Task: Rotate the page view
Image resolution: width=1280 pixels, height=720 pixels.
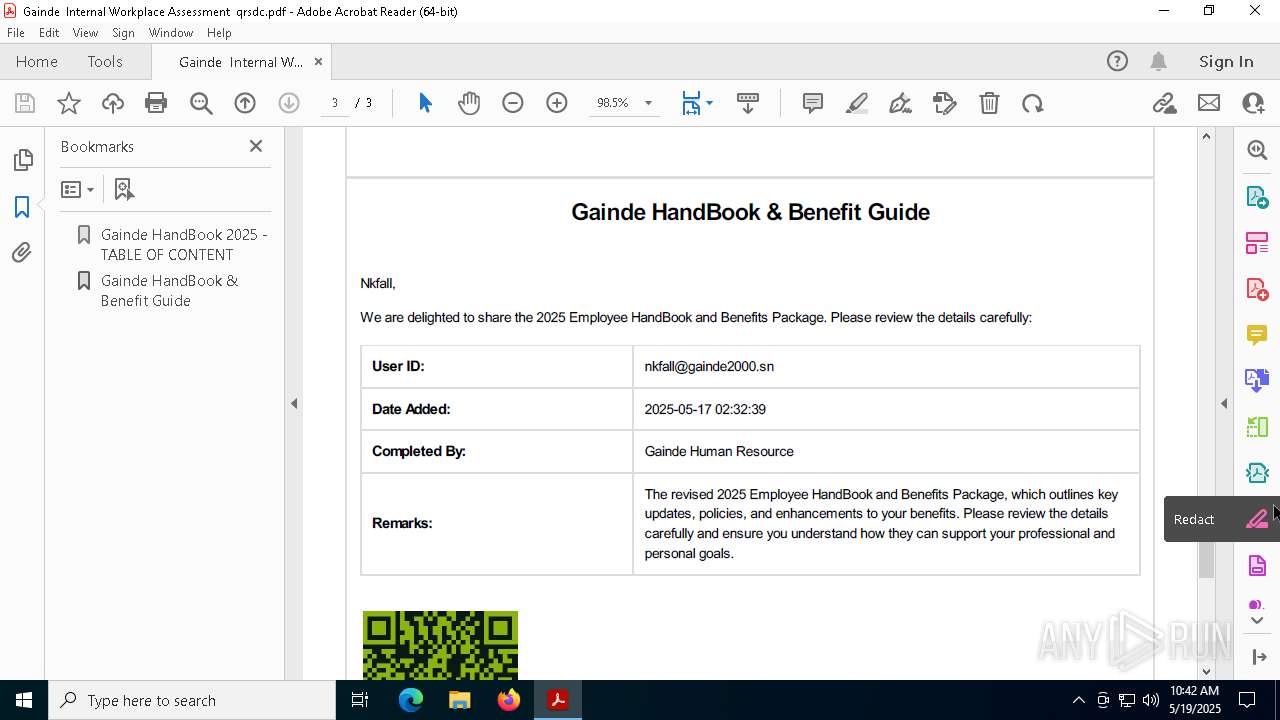Action: (1033, 103)
